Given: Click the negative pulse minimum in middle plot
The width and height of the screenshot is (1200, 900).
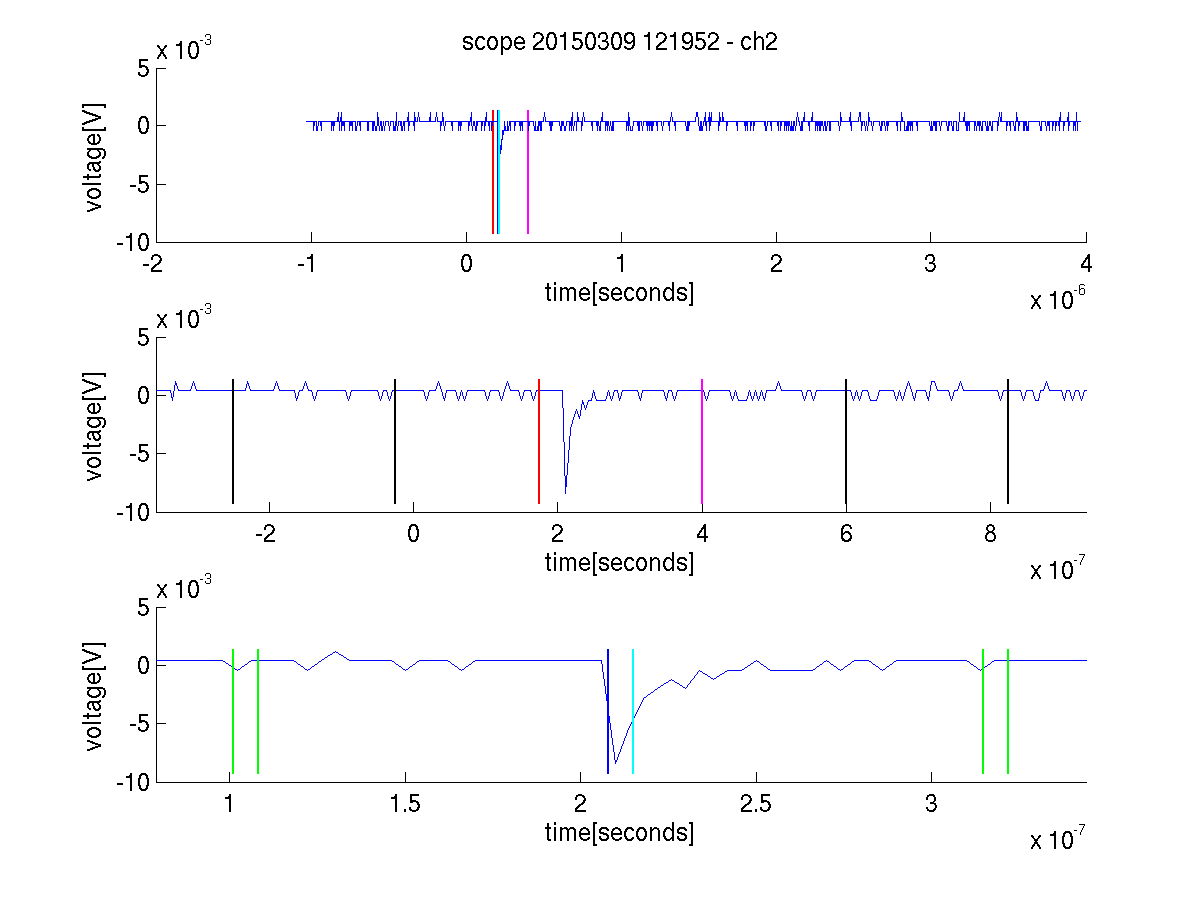Looking at the screenshot, I should pos(565,492).
